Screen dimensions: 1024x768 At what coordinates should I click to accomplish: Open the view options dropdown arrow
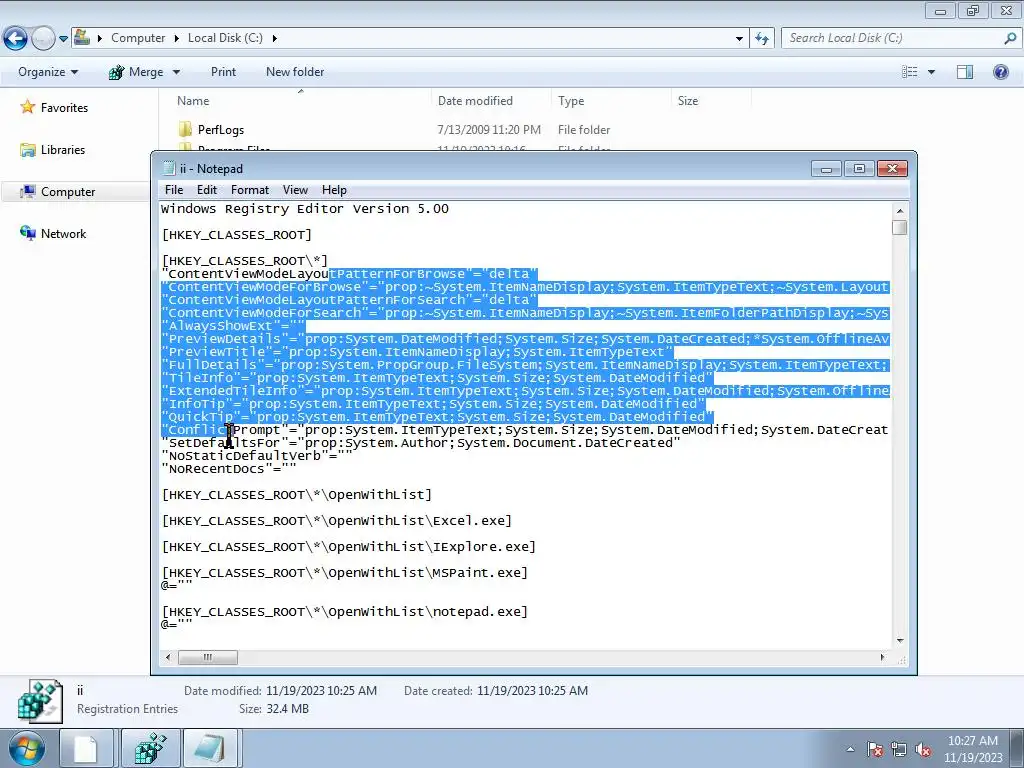tap(931, 72)
